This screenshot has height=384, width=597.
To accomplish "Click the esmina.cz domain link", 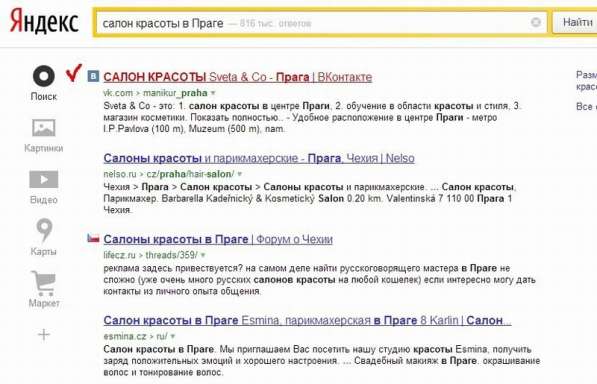I will (x=125, y=336).
